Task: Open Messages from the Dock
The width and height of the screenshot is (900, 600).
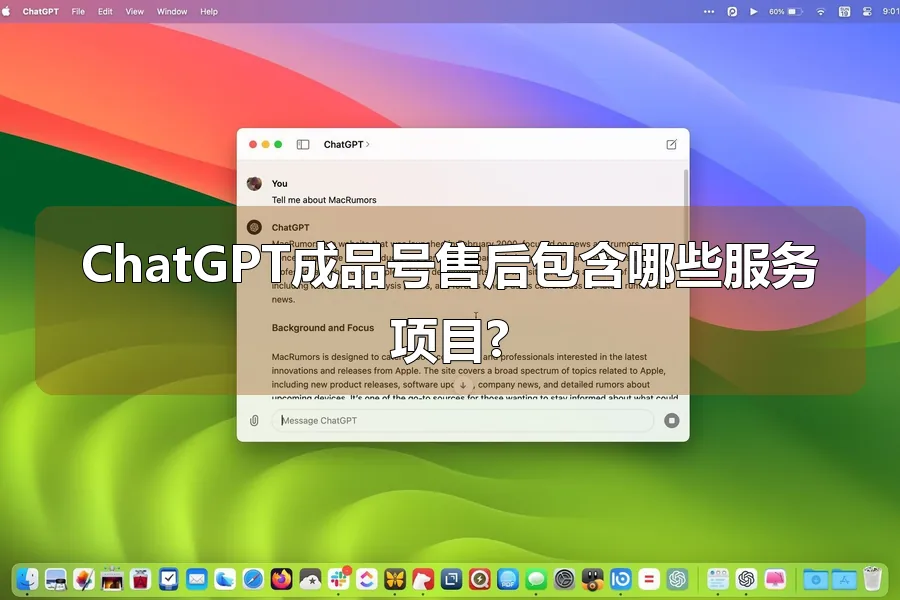Action: 536,579
